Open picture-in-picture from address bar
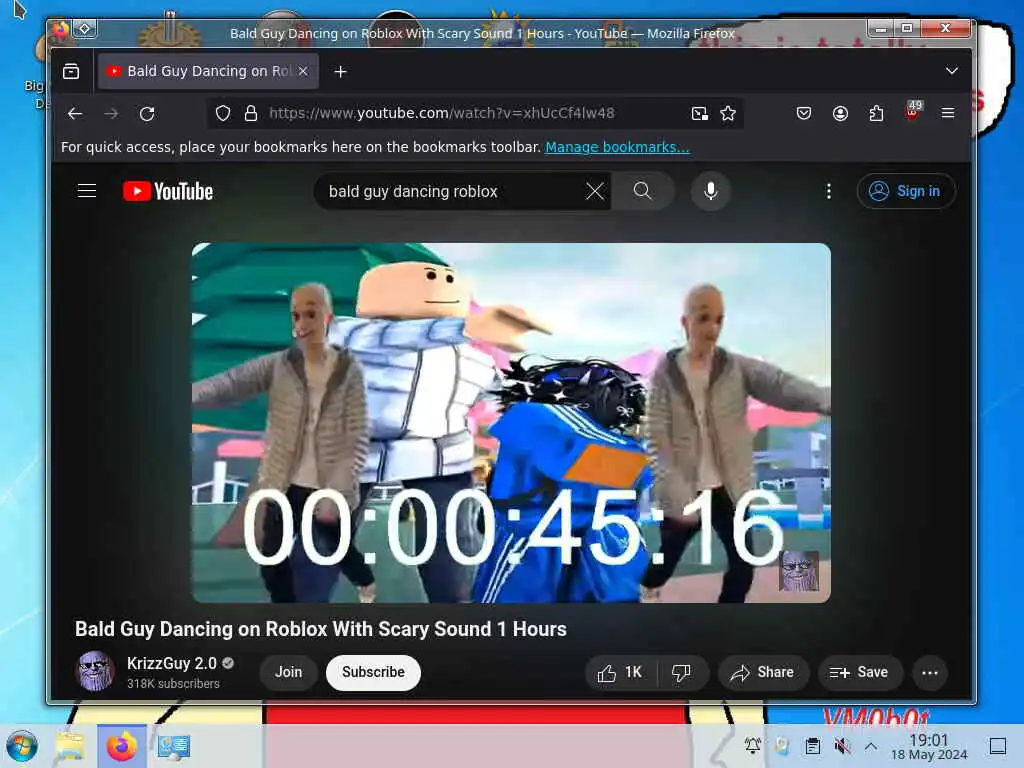This screenshot has width=1024, height=768. click(x=699, y=114)
